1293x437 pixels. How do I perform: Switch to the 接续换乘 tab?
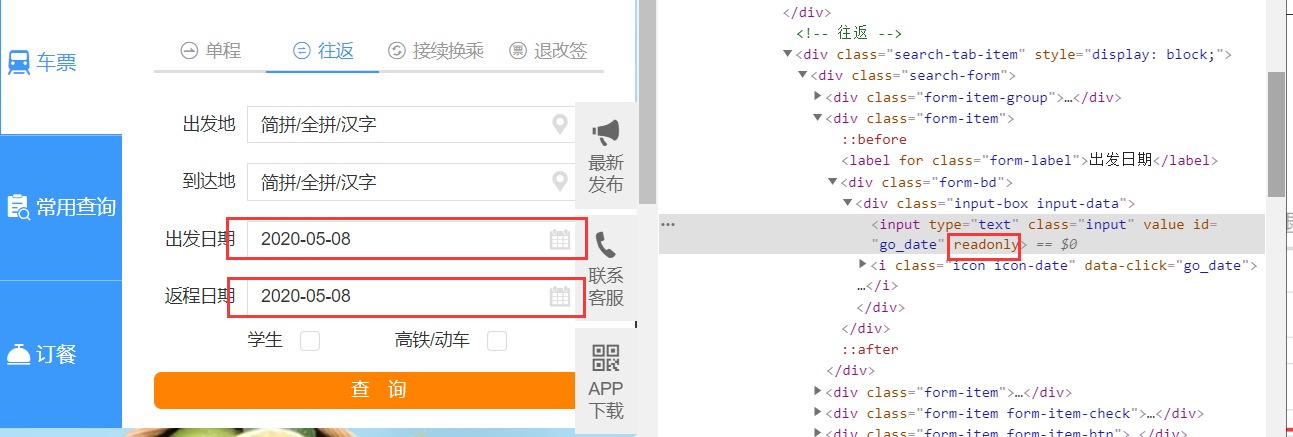coord(435,51)
